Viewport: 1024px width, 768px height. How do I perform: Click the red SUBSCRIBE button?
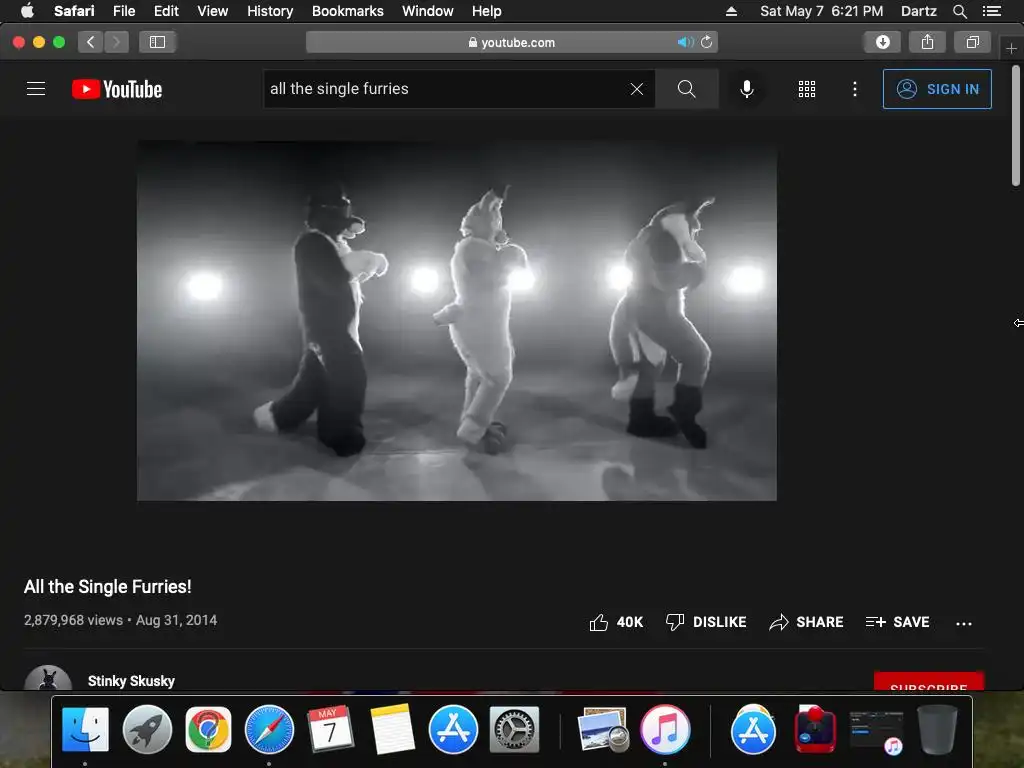click(x=929, y=681)
